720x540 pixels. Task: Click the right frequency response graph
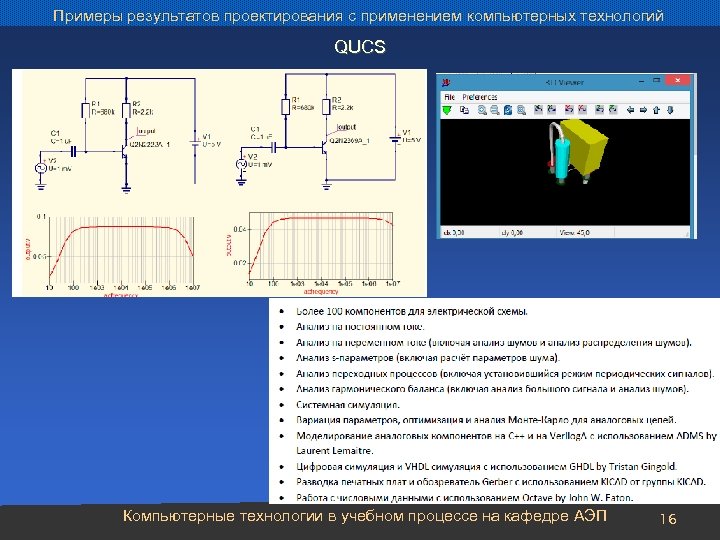tap(315, 252)
